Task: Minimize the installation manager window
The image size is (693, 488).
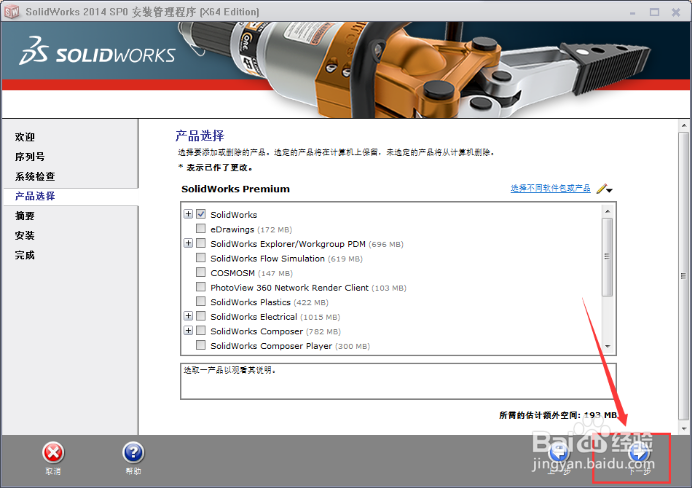Action: 632,12
